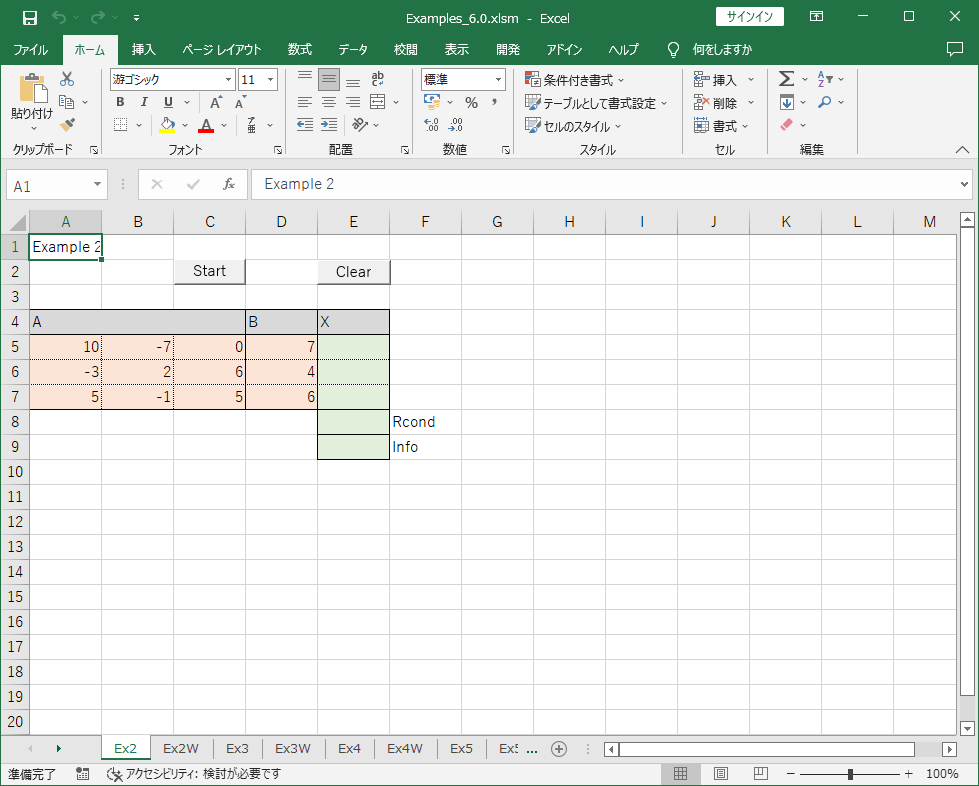
Task: Switch to the Ex3 sheet tab
Action: pos(237,748)
